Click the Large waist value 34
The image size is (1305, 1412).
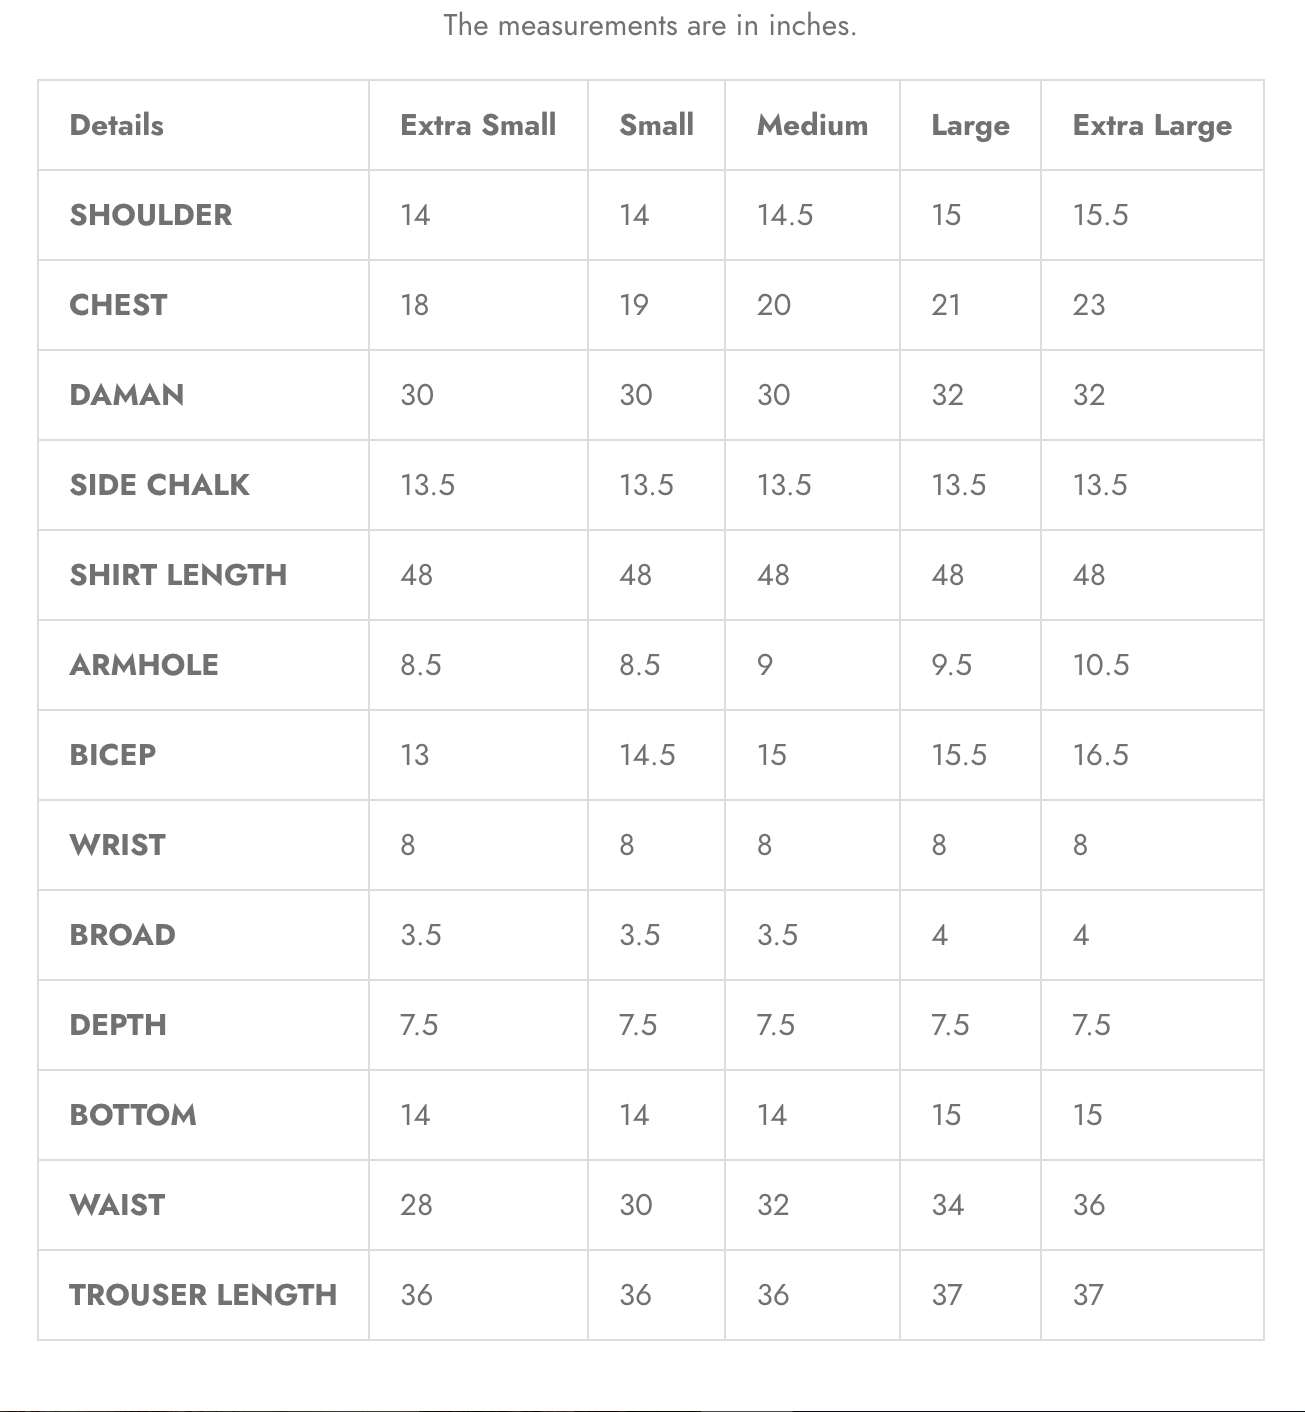click(x=948, y=1205)
